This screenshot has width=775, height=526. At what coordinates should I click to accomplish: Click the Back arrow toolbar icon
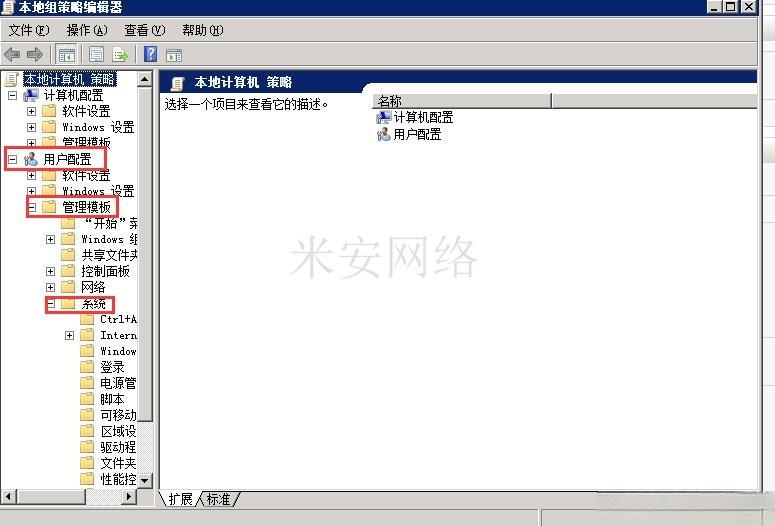point(12,54)
